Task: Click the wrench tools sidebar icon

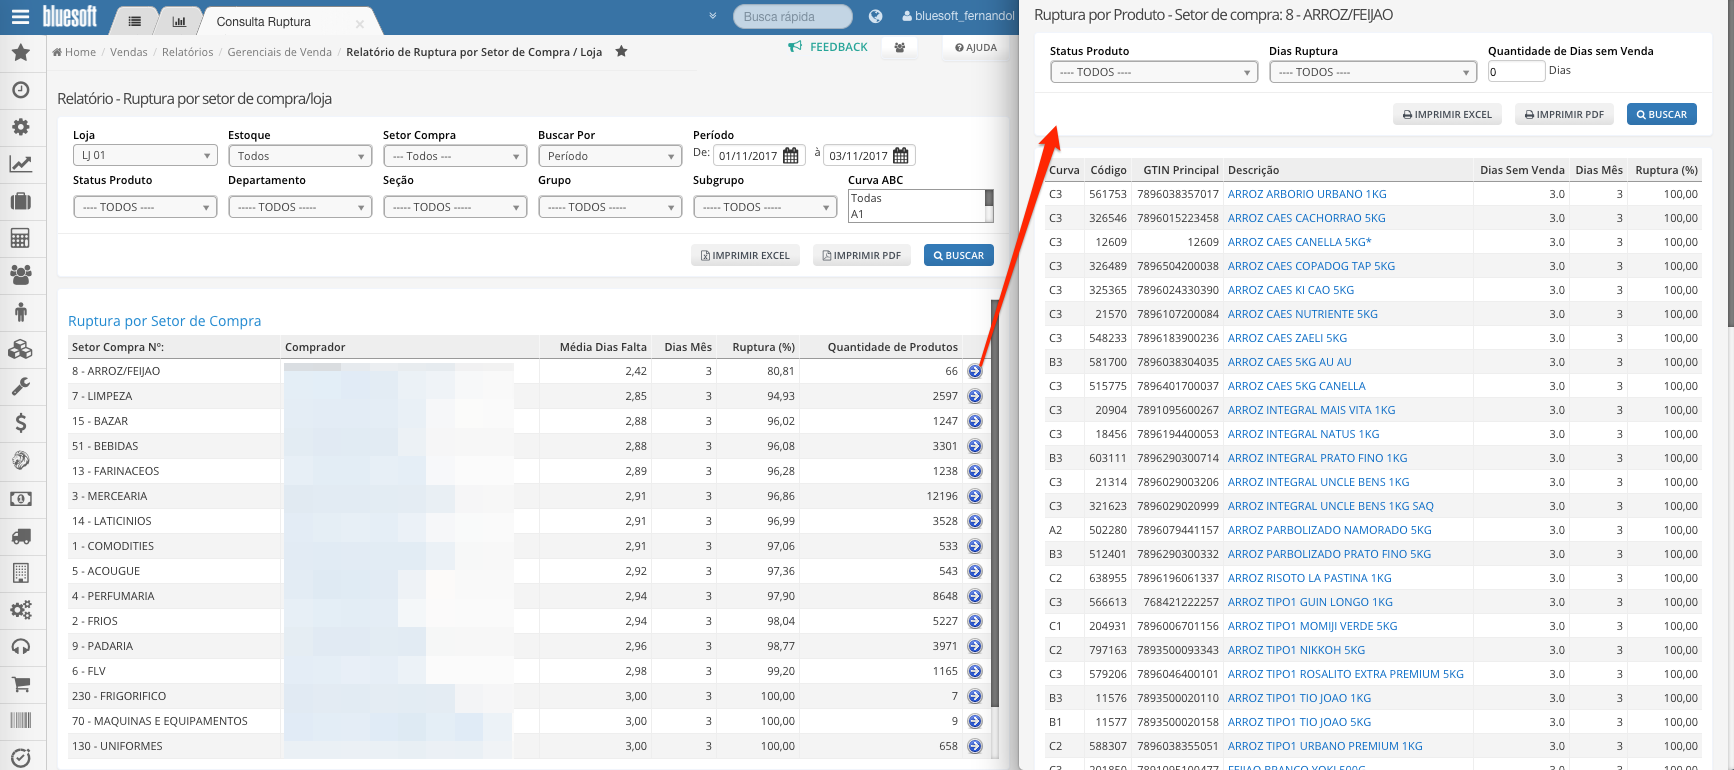Action: coord(21,386)
